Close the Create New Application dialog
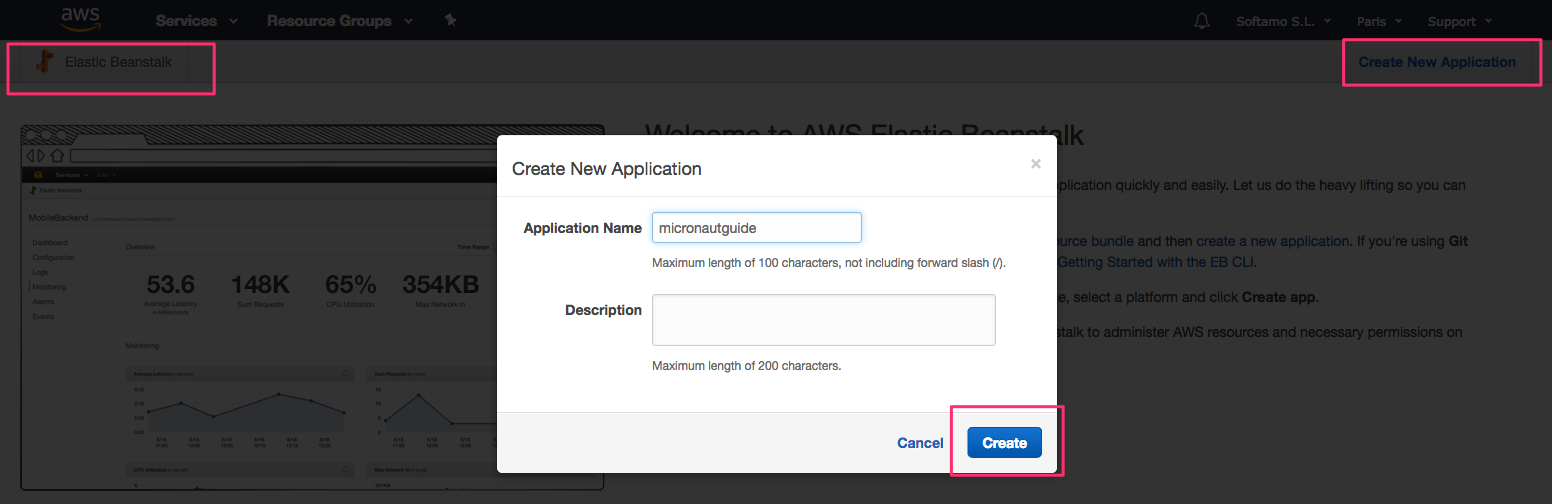 (x=1036, y=164)
